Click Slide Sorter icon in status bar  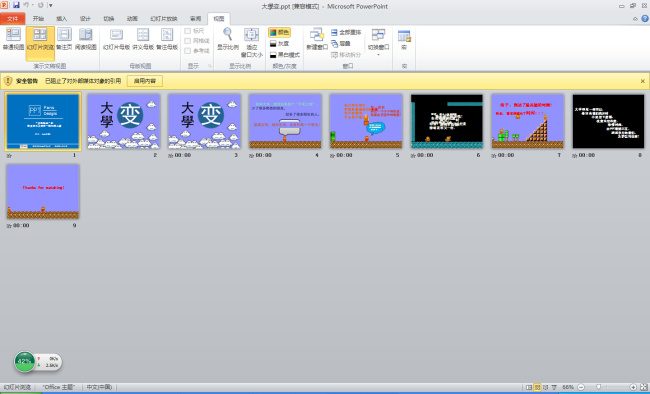[x=537, y=387]
